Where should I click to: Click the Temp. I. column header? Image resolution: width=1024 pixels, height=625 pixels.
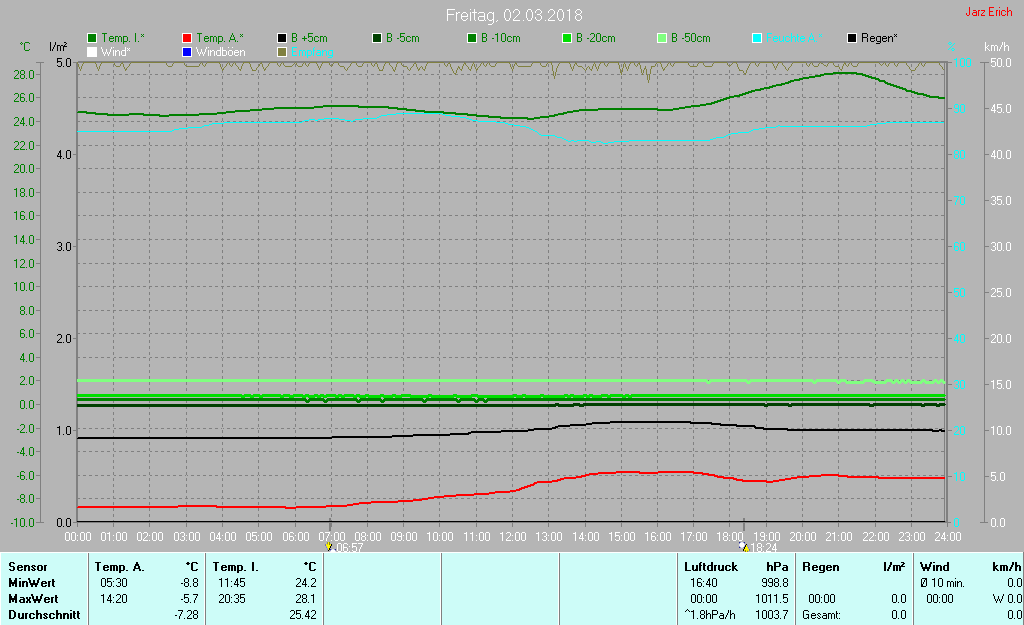pyautogui.click(x=235, y=567)
